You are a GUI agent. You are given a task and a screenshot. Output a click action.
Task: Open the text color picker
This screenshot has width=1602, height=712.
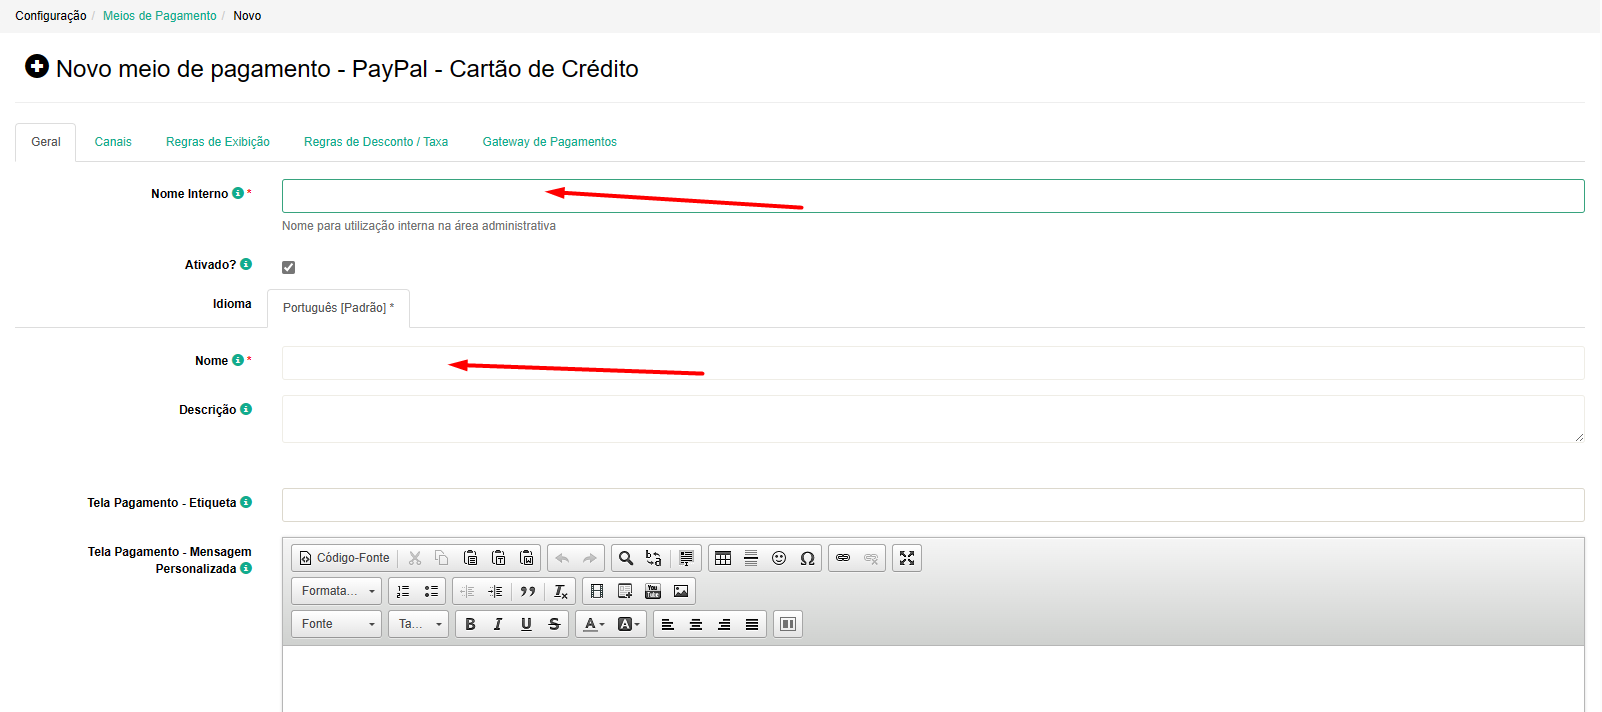point(594,624)
